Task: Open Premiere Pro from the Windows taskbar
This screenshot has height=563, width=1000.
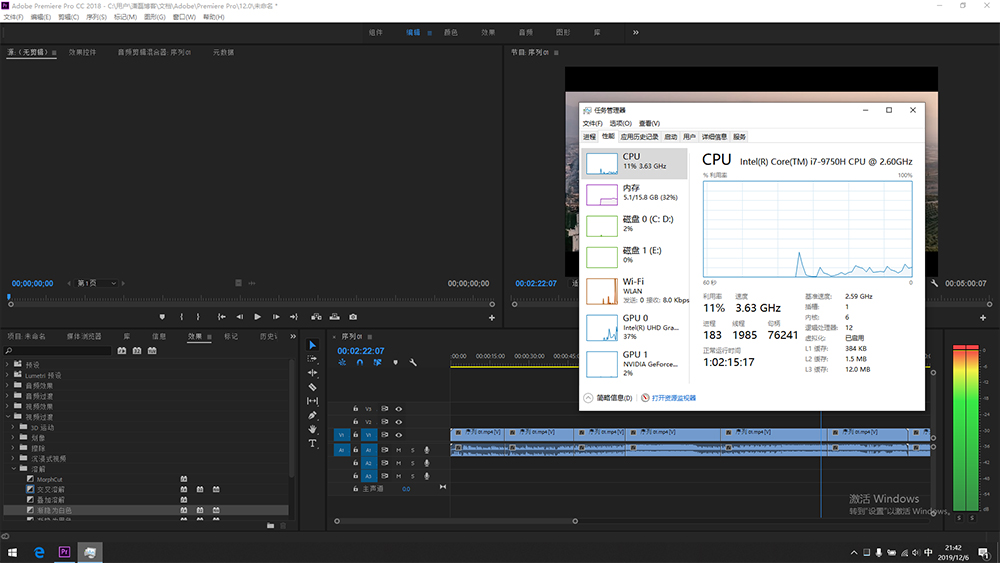Action: point(65,552)
